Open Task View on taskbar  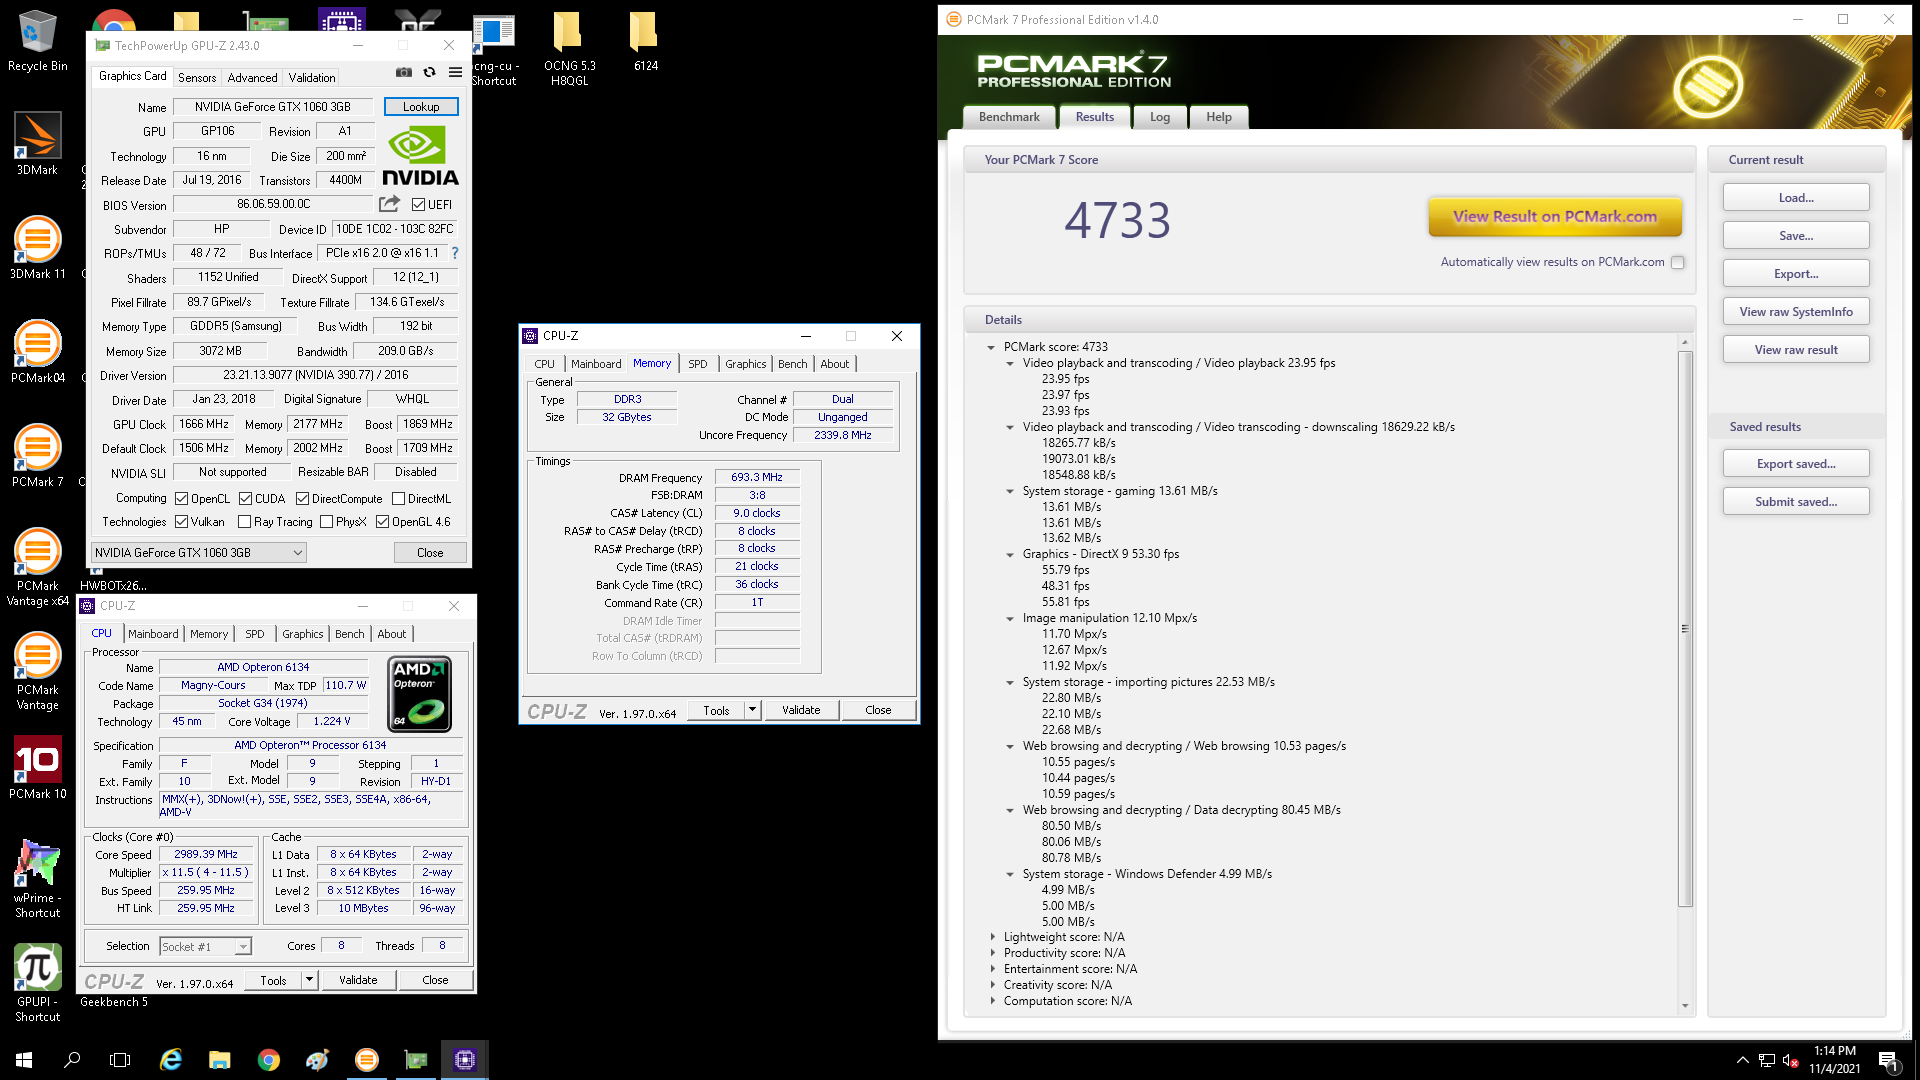click(120, 1060)
